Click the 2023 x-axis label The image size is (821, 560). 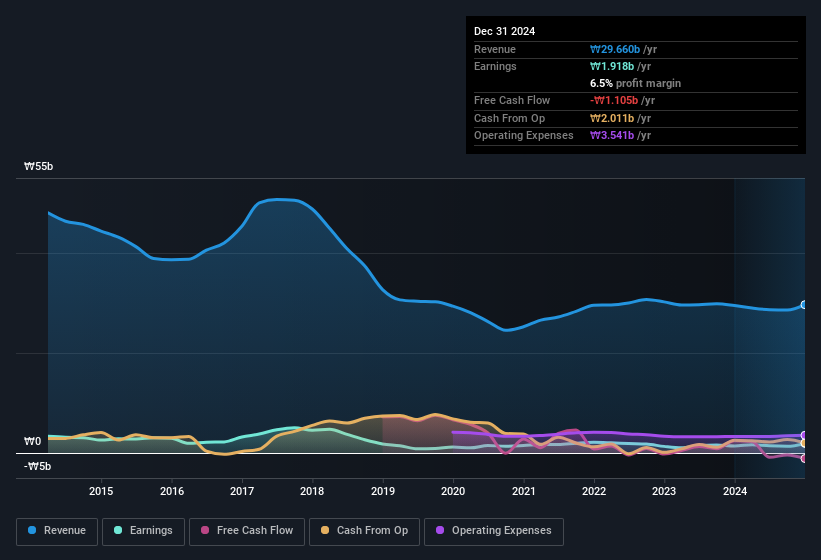(664, 491)
